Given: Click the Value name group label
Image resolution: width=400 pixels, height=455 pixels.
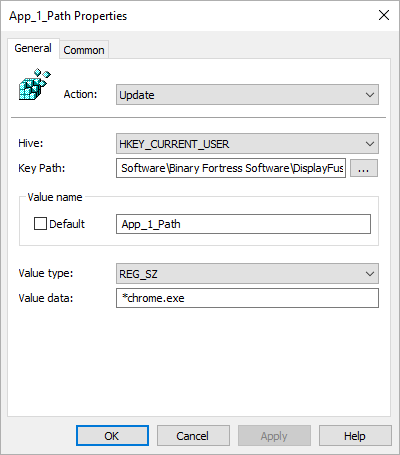Looking at the screenshot, I should (x=55, y=197).
